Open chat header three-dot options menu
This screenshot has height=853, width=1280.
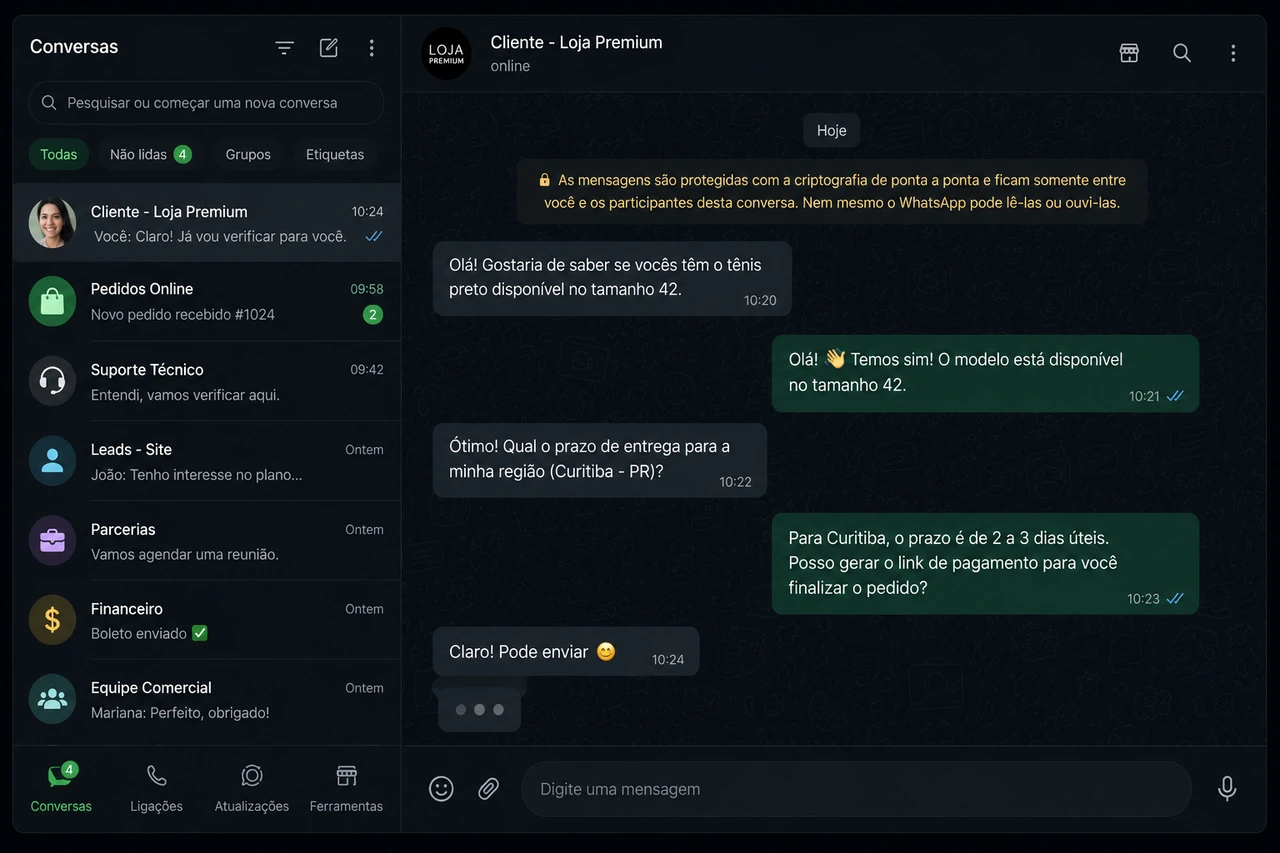(1233, 53)
